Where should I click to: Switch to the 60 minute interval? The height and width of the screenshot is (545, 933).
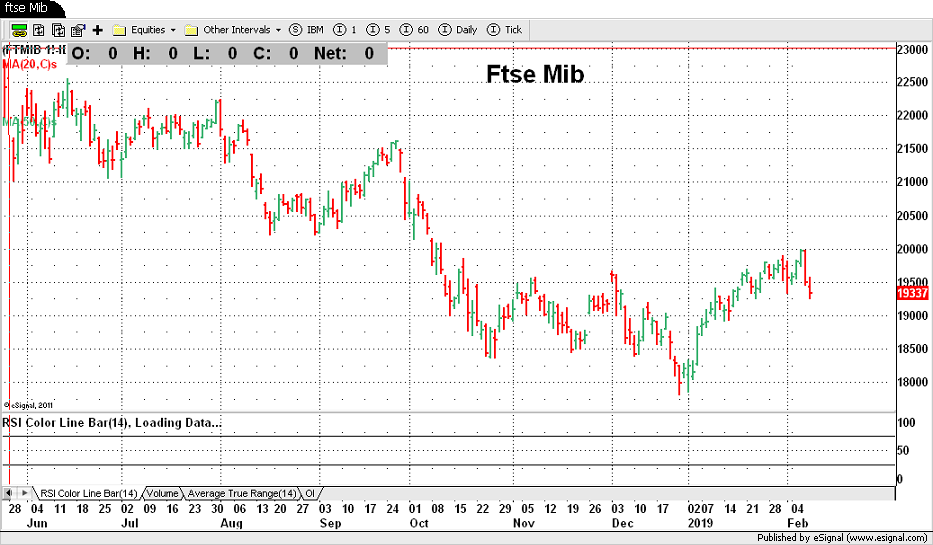(414, 30)
